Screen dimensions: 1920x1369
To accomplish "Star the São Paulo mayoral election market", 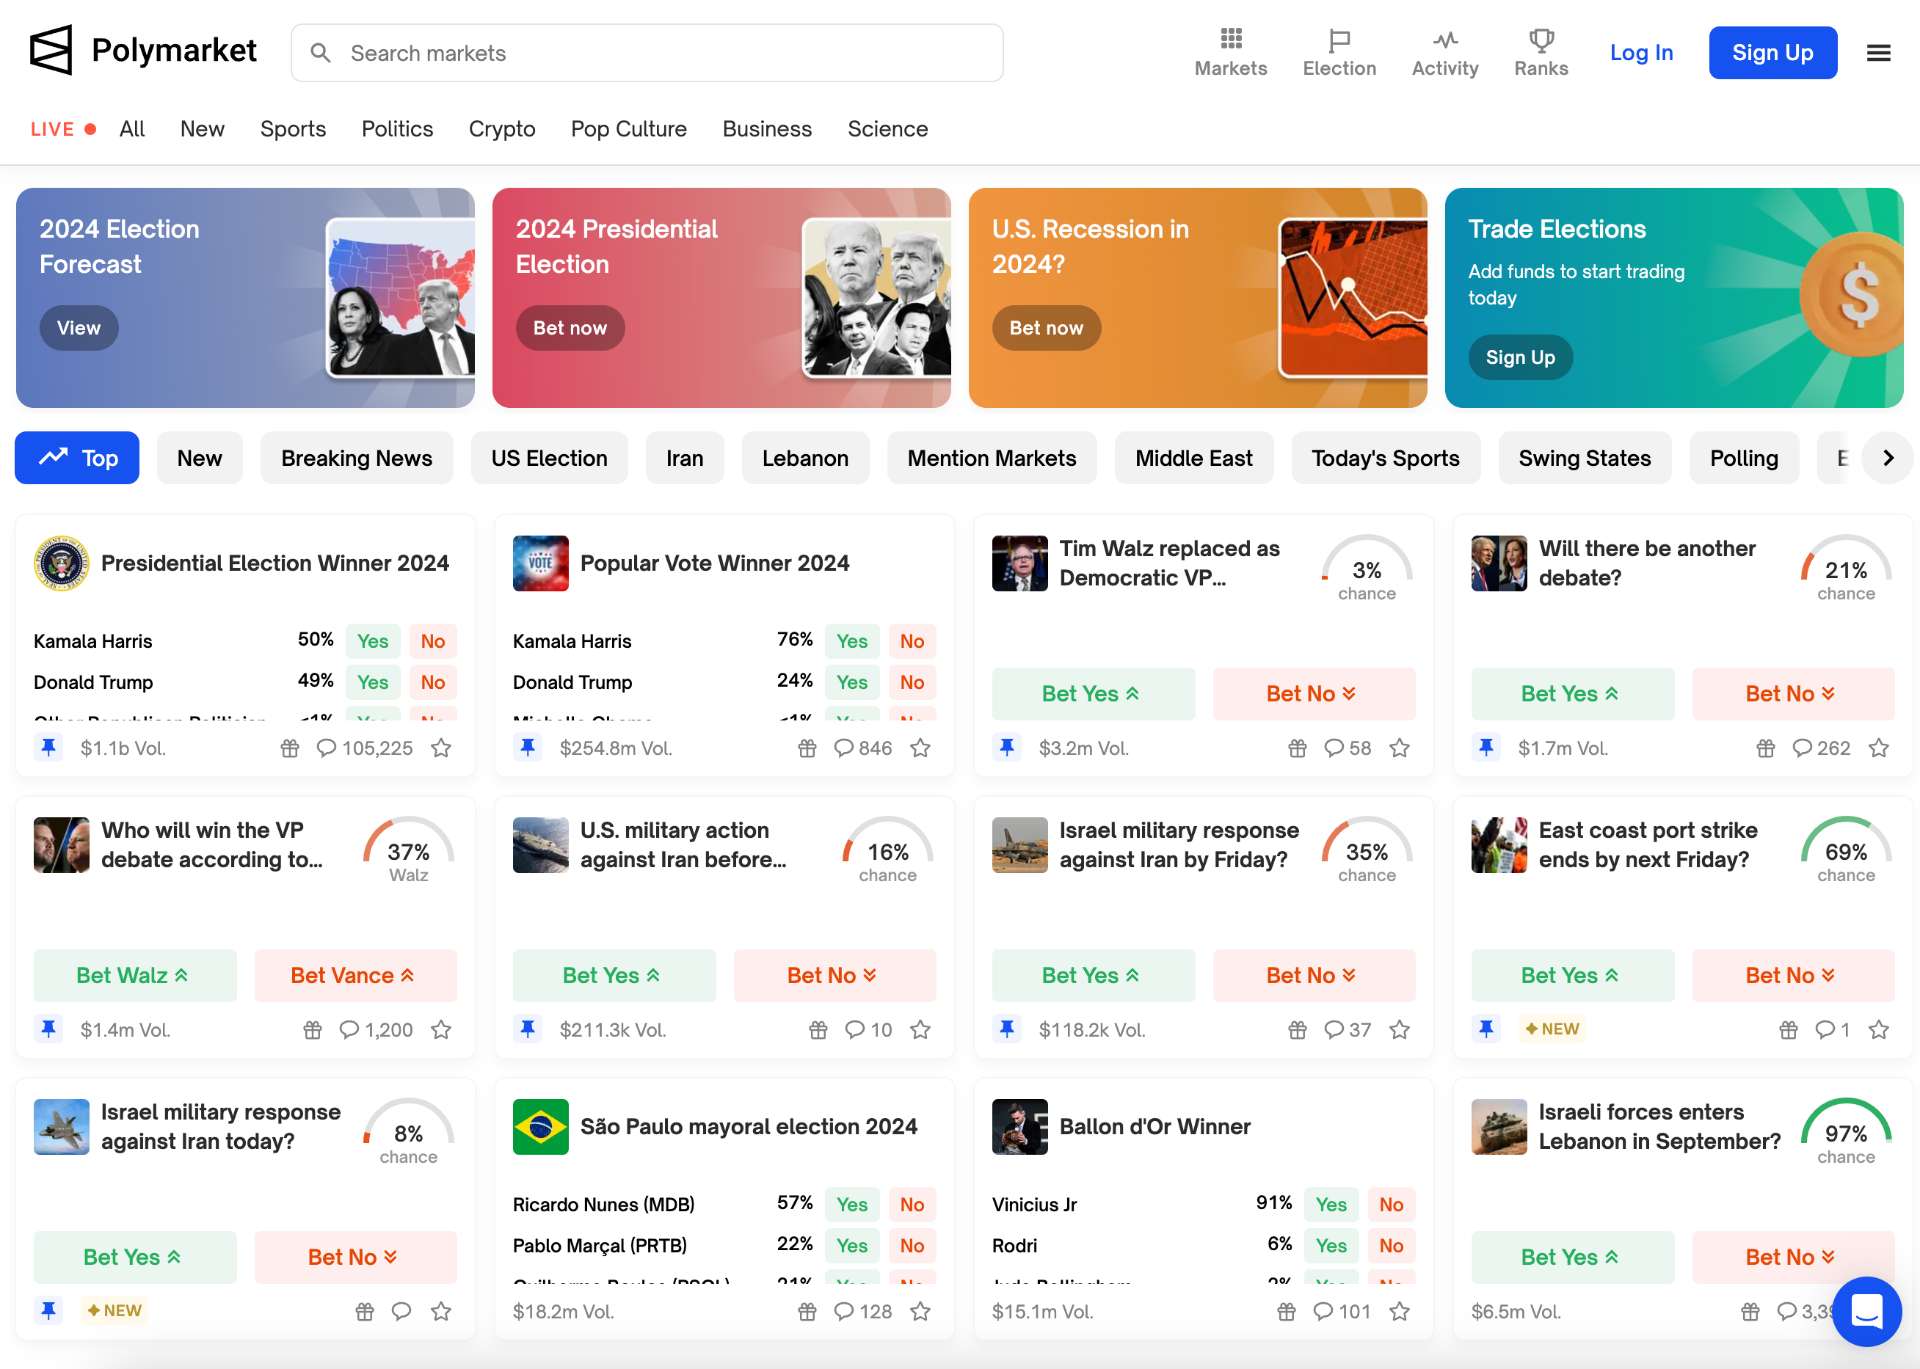I will (x=920, y=1311).
